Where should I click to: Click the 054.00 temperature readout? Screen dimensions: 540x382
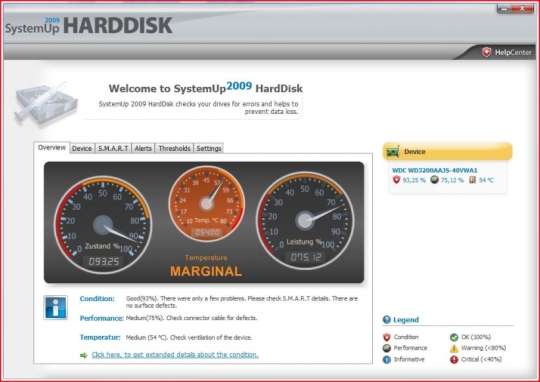click(207, 233)
